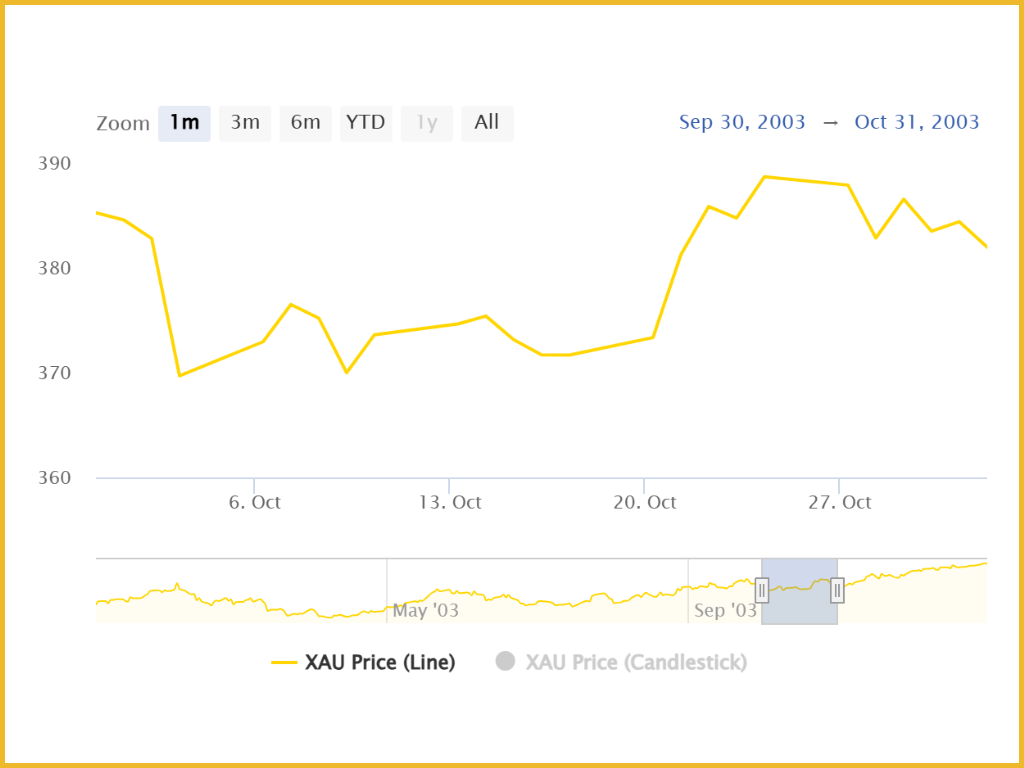The width and height of the screenshot is (1024, 768).
Task: Click the 20. Oct axis tick label
Action: tap(645, 502)
